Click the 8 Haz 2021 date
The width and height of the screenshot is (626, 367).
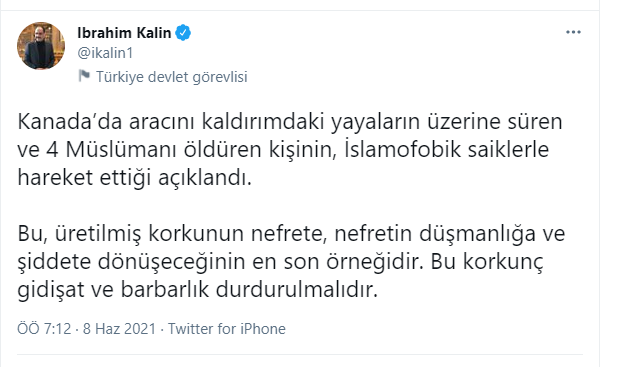tap(119, 329)
